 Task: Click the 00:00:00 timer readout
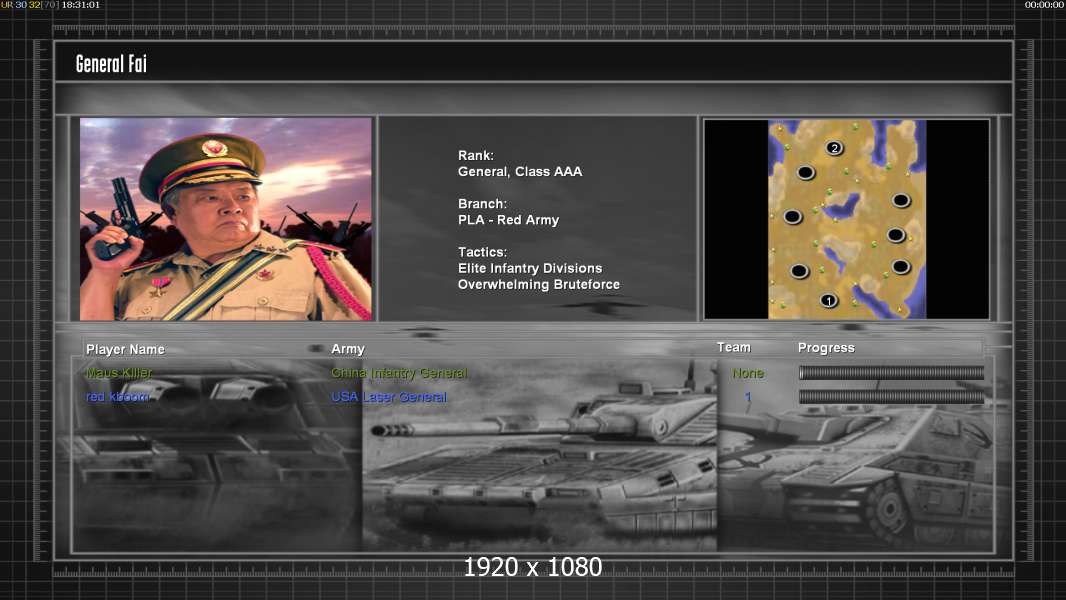coord(1044,5)
